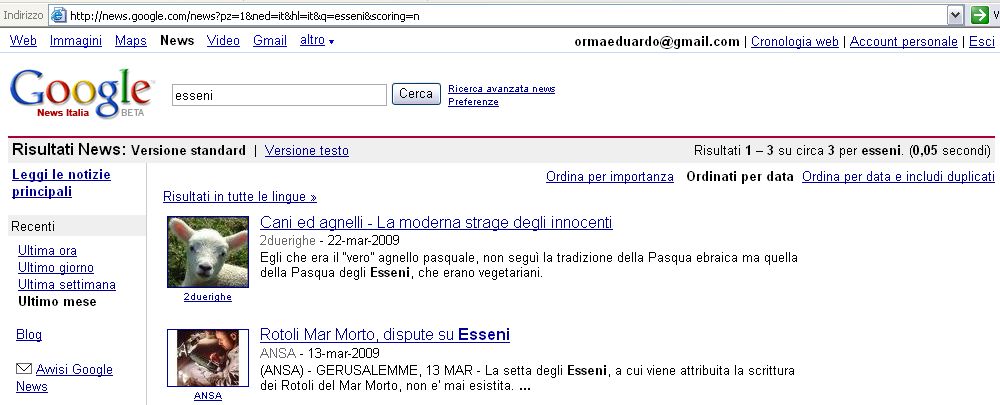This screenshot has width=1000, height=405.
Task: Click the ANSA link under the thumbnail
Action: pyautogui.click(x=208, y=396)
